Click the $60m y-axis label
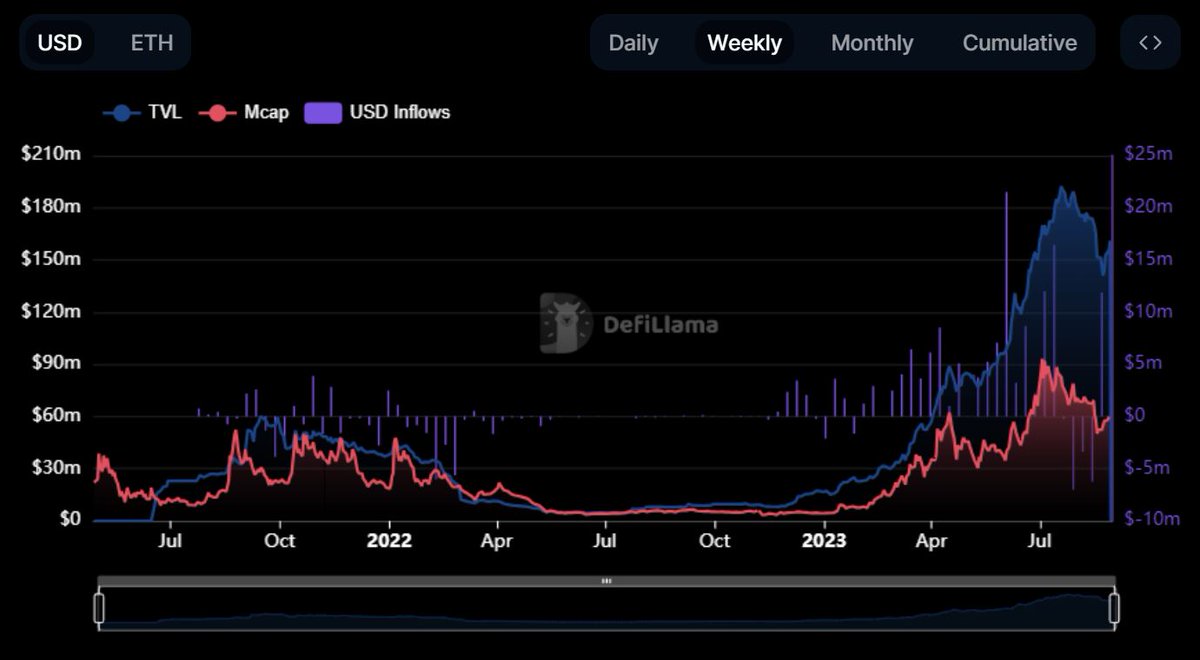 coord(55,415)
